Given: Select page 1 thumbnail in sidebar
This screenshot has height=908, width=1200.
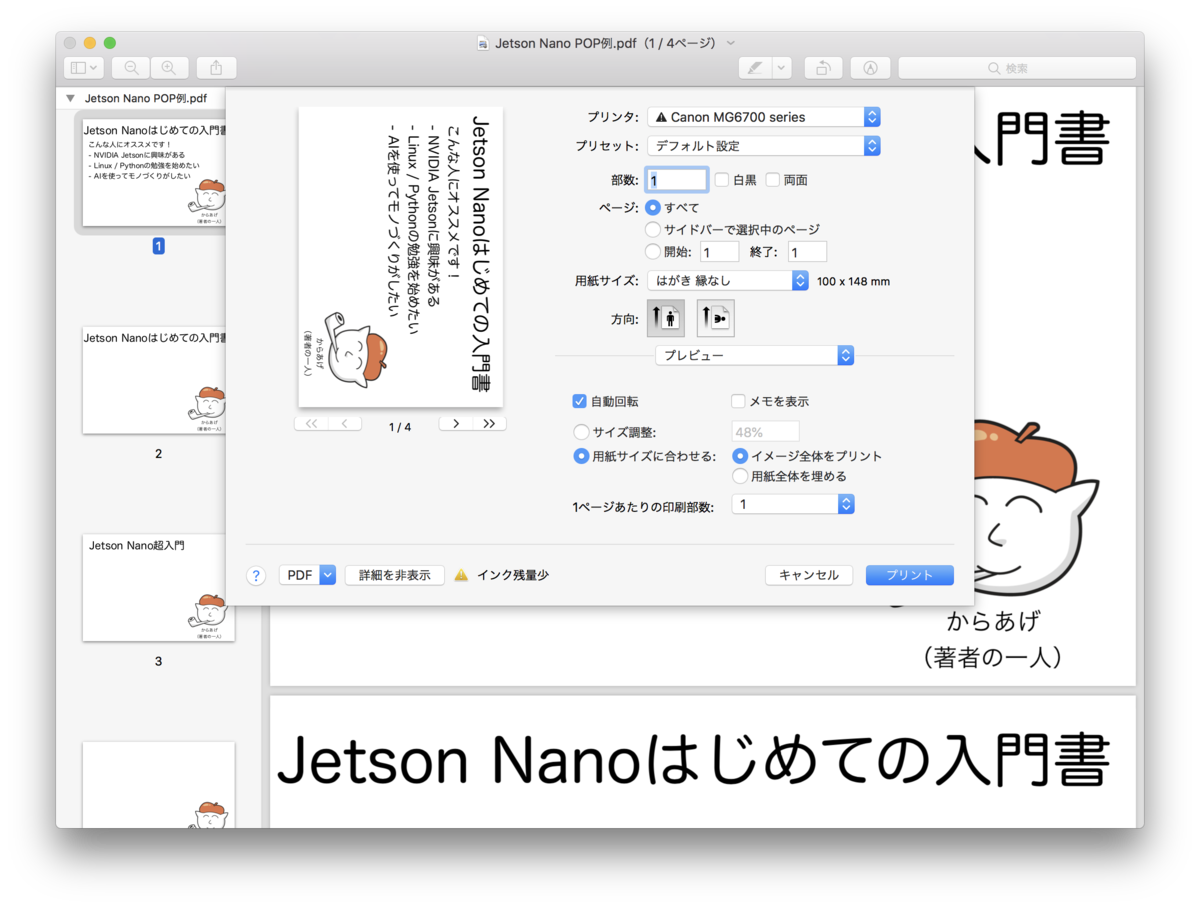Looking at the screenshot, I should coord(154,172).
